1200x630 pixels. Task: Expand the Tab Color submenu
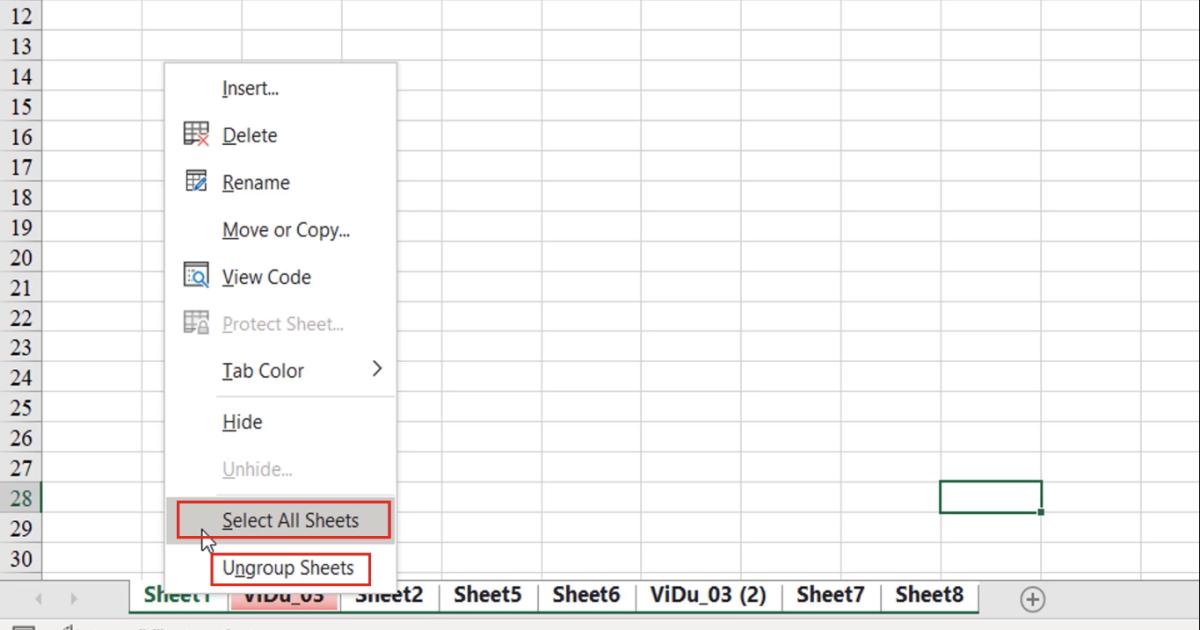click(264, 370)
